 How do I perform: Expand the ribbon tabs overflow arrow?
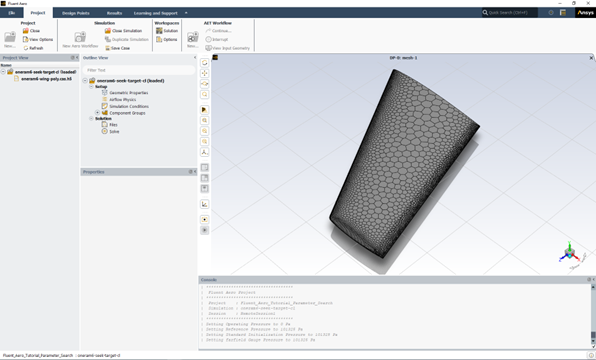tap(186, 13)
